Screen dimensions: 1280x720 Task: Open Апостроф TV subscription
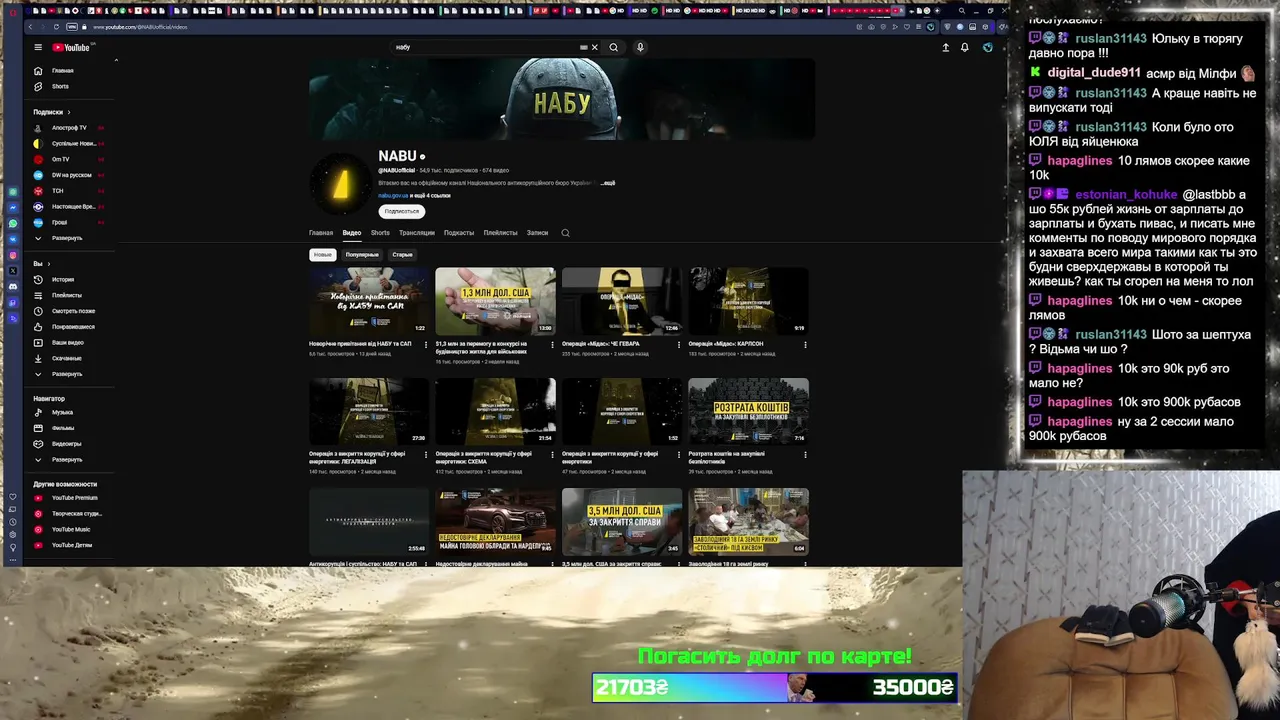[x=69, y=128]
